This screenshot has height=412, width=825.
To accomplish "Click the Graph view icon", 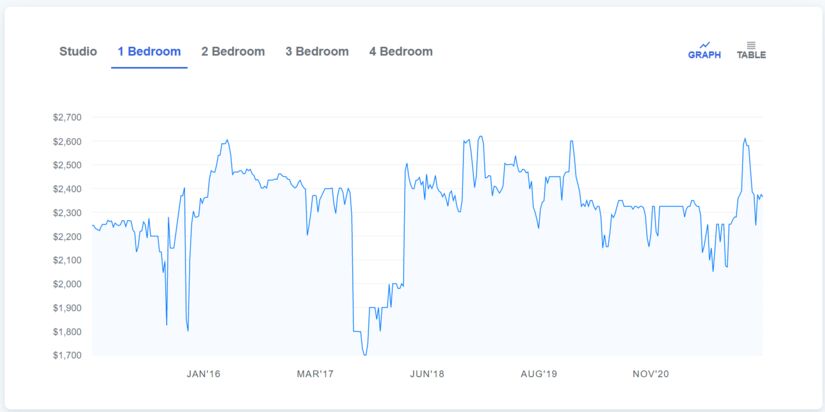I will tap(704, 50).
